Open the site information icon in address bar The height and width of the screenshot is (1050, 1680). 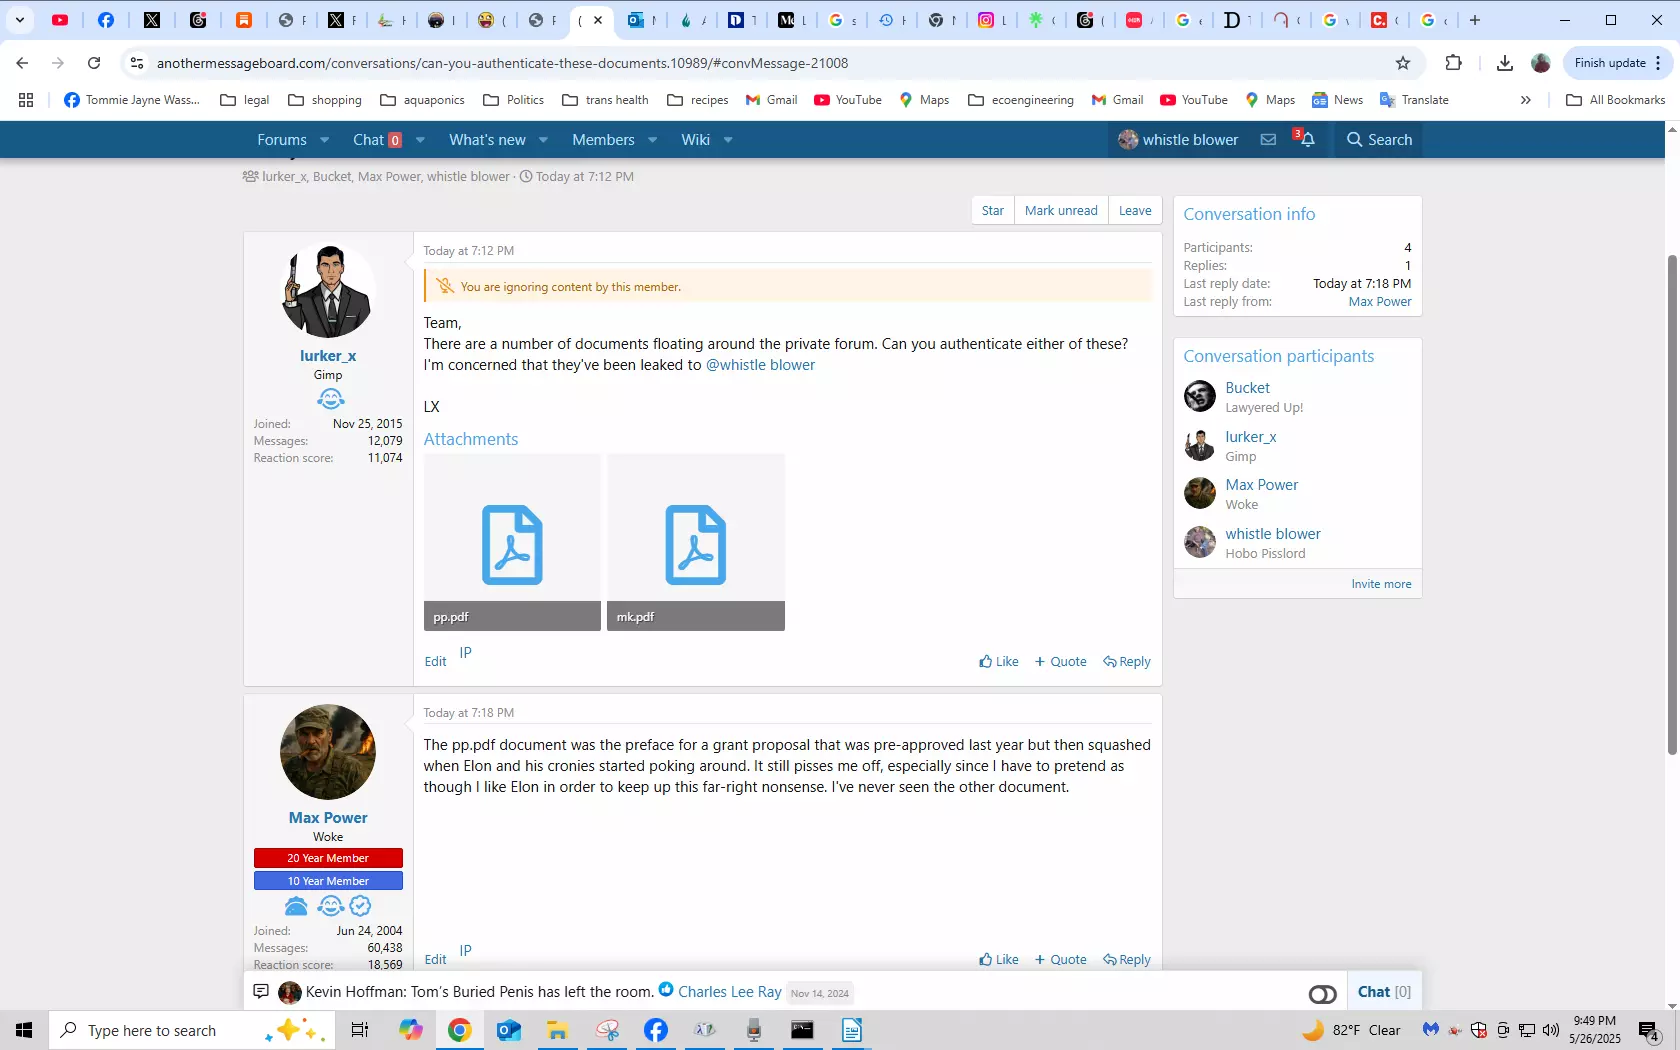(x=137, y=63)
